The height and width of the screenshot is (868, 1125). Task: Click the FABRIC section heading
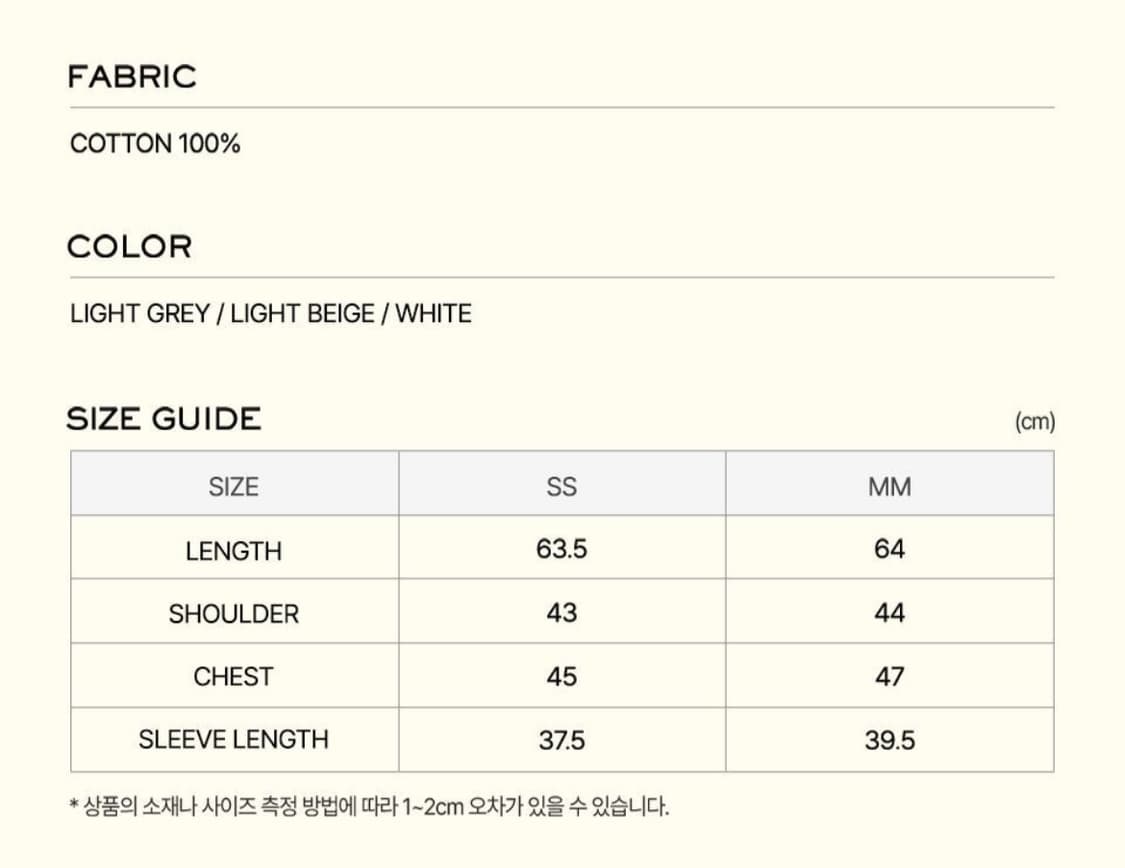(x=132, y=77)
